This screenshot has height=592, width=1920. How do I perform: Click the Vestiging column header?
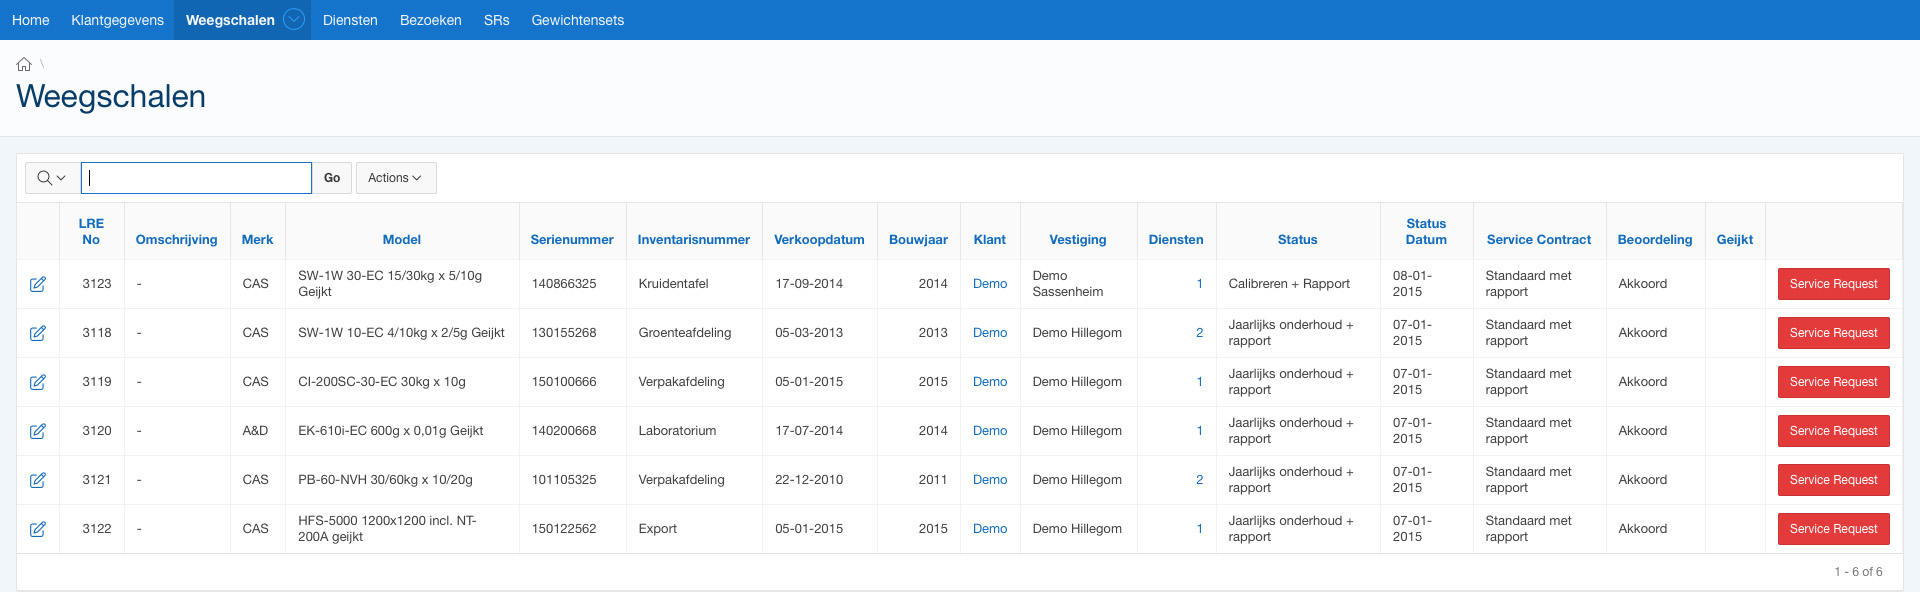point(1078,240)
